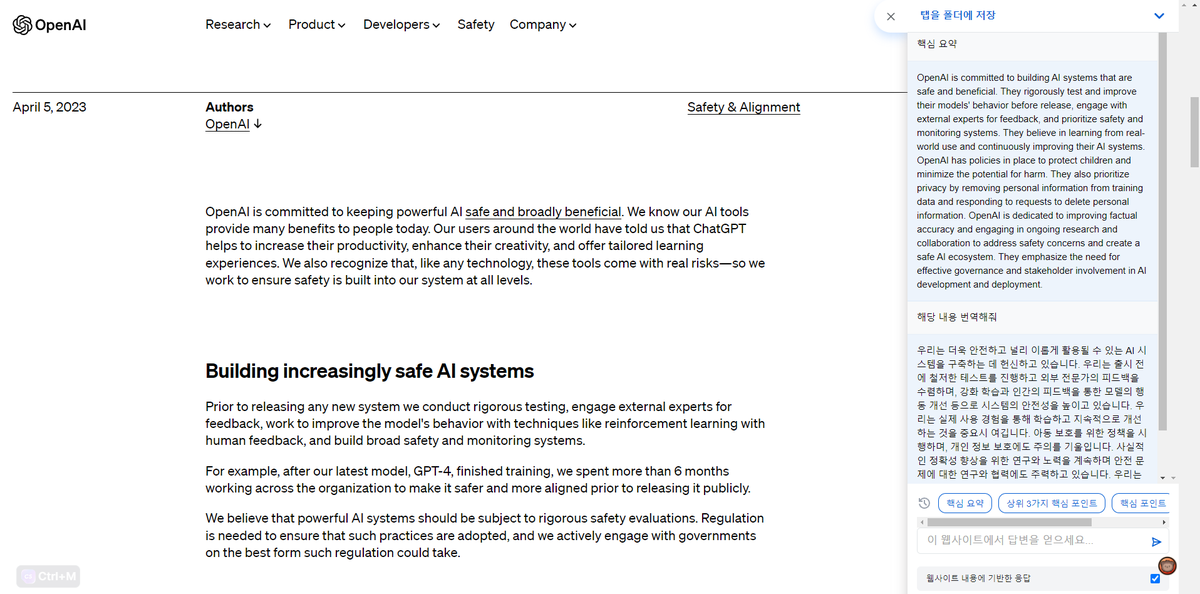Viewport: 1200px width, 594px height.
Task: Open the Product menu
Action: tap(317, 24)
